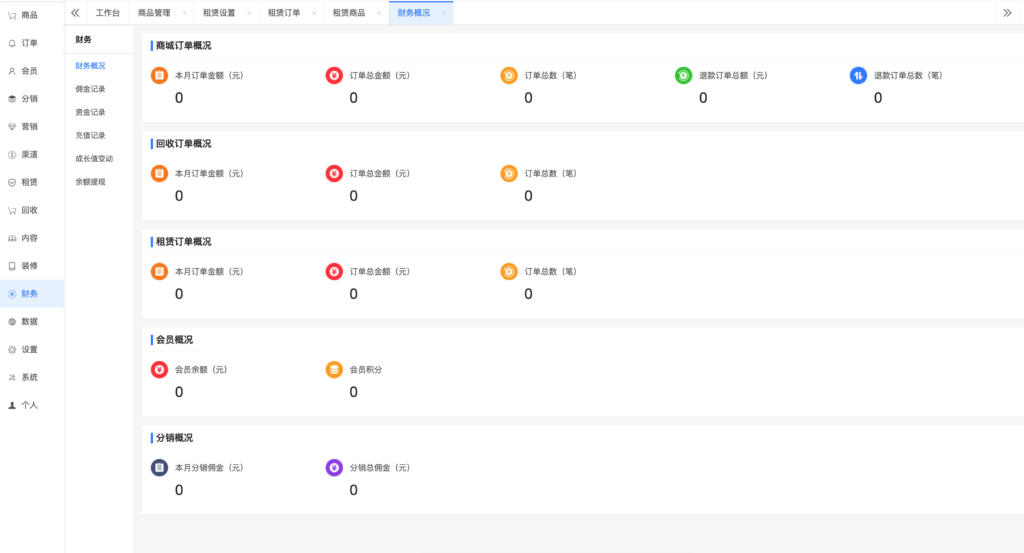Open the 订单 bell icon
This screenshot has width=1024, height=553.
click(x=12, y=43)
